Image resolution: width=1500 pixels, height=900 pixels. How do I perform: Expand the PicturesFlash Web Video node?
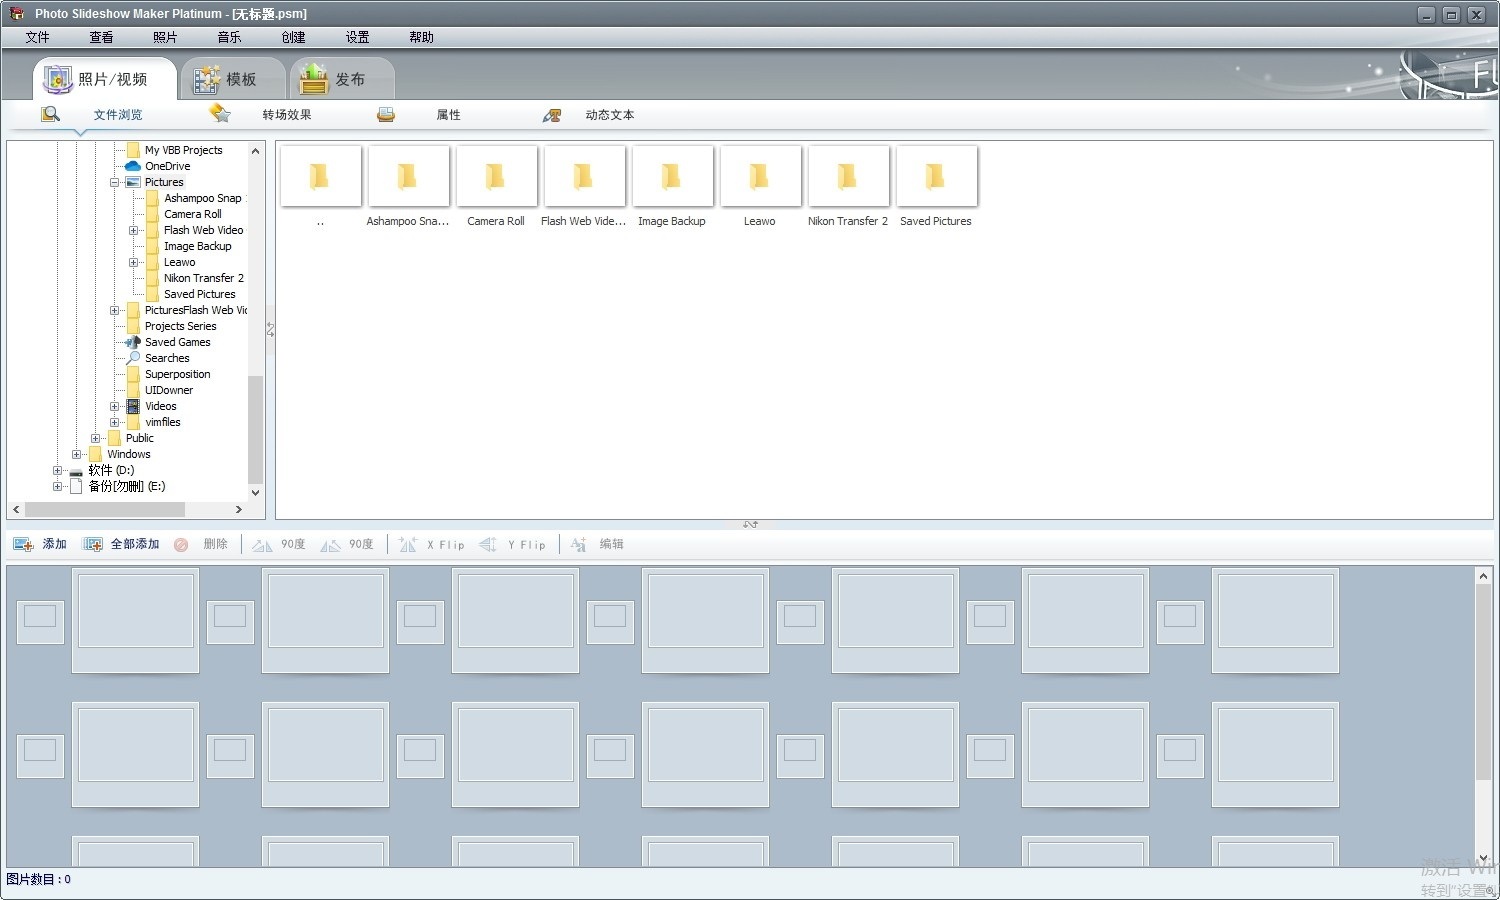click(114, 310)
